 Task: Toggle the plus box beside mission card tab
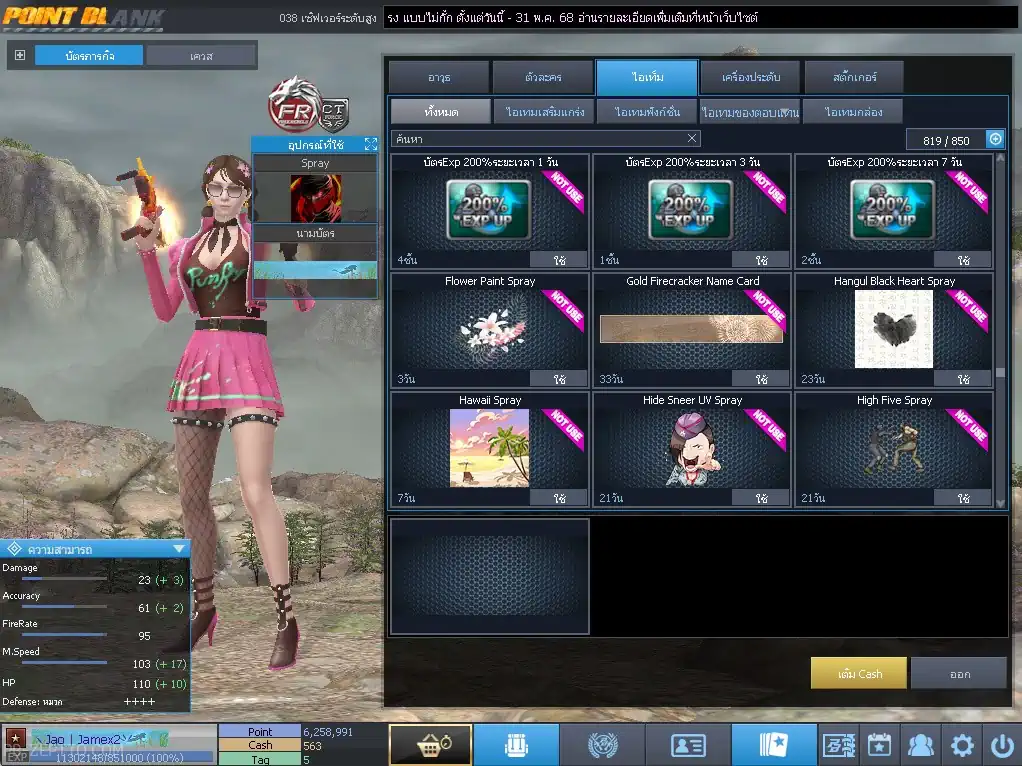click(20, 55)
